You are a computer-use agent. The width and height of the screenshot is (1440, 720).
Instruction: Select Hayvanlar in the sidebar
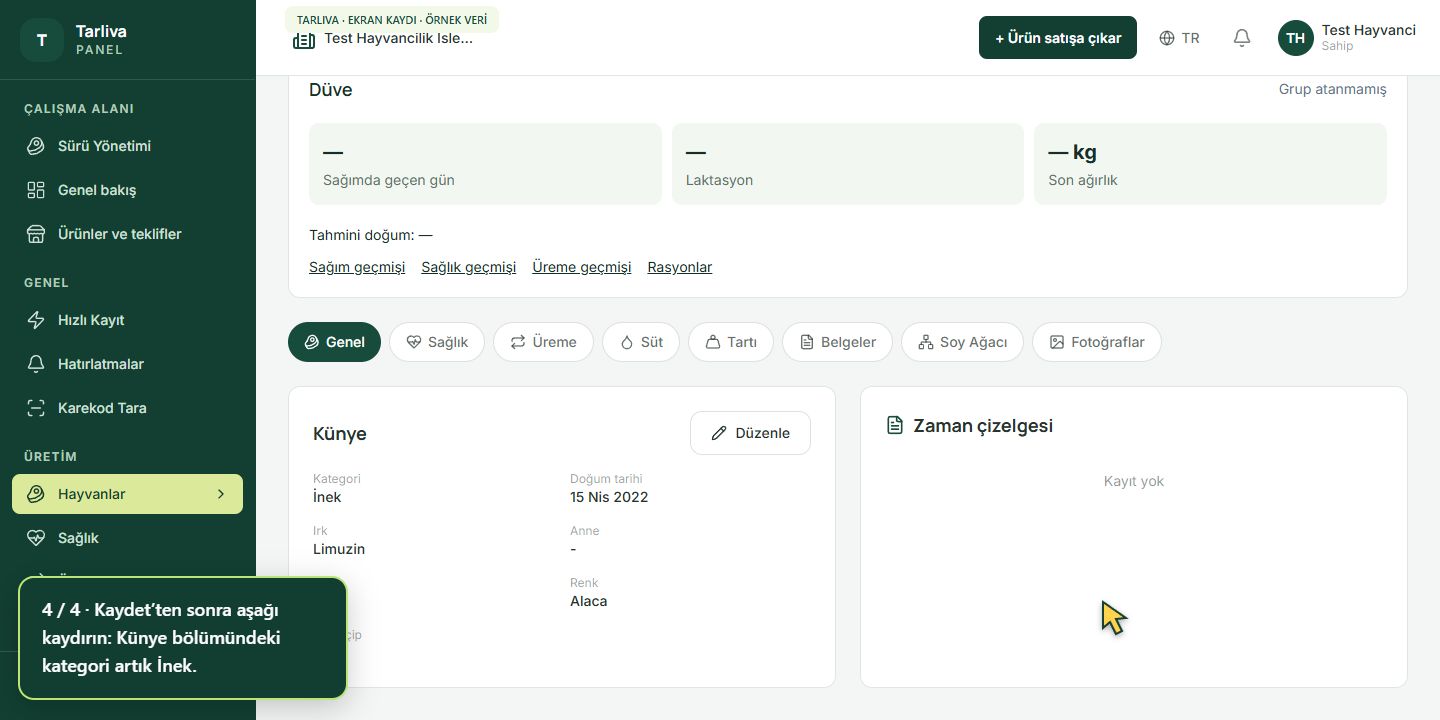pos(127,494)
